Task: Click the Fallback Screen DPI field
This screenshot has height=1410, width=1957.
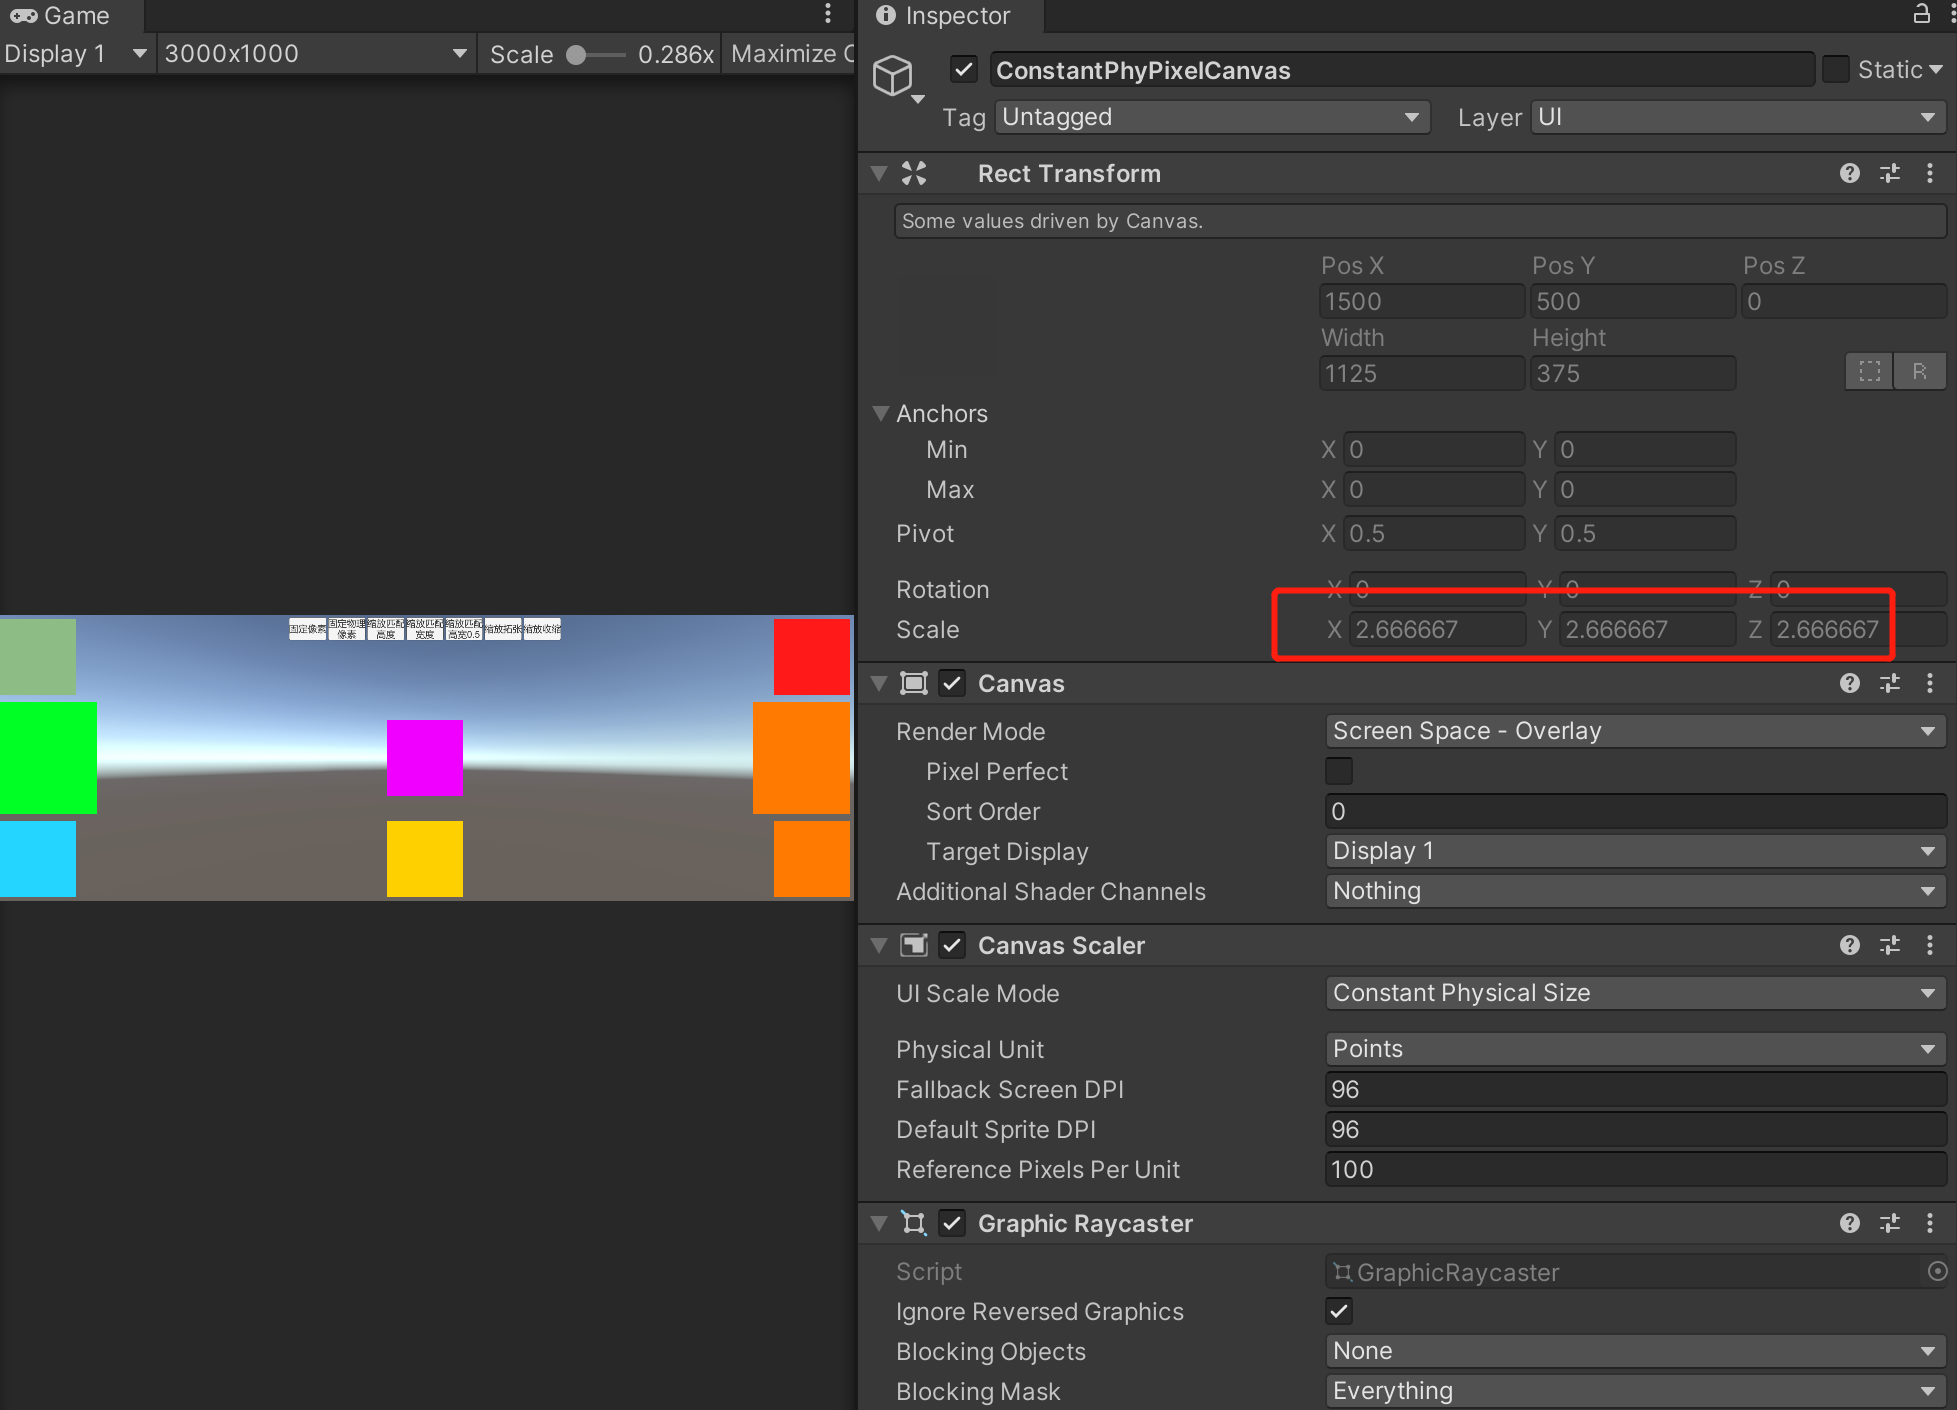Action: pyautogui.click(x=1634, y=1089)
